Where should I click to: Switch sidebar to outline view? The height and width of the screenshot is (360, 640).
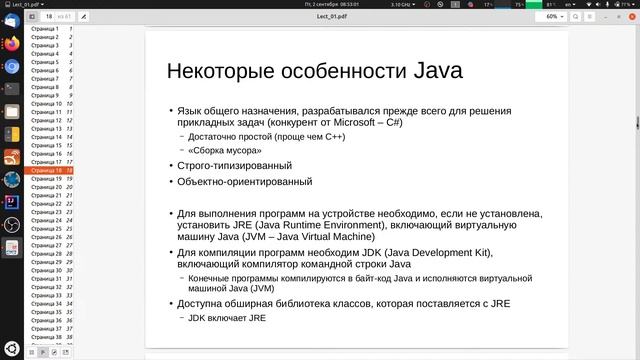click(43, 352)
